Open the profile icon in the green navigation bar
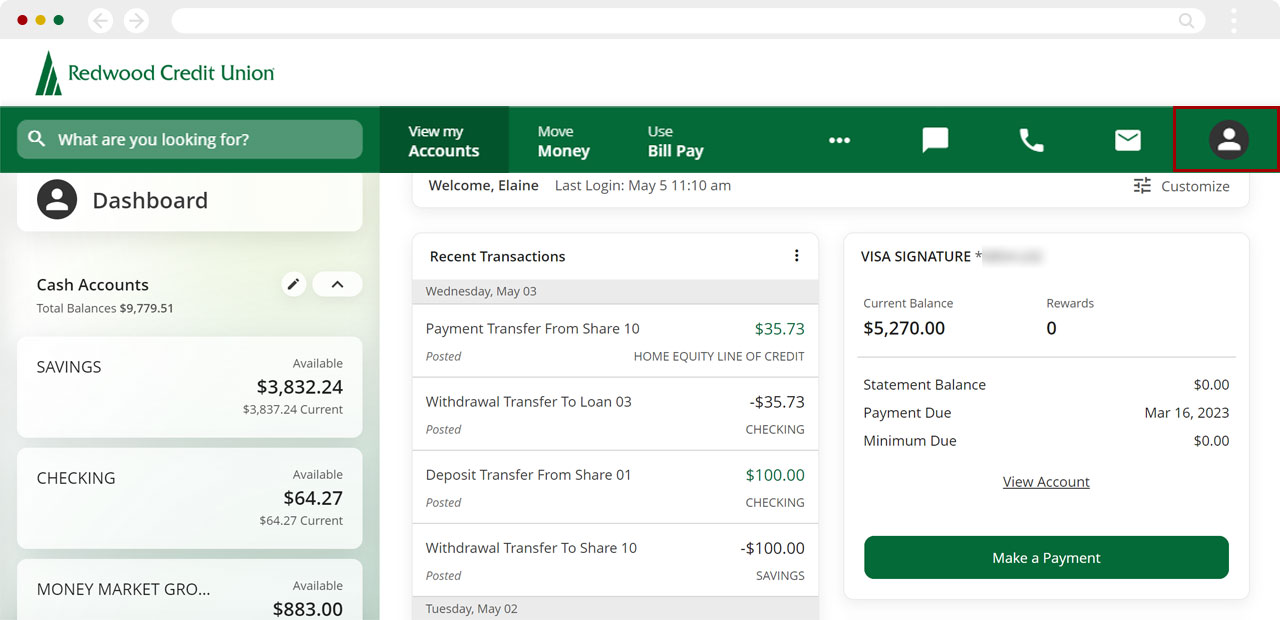The width and height of the screenshot is (1280, 620). [x=1228, y=140]
